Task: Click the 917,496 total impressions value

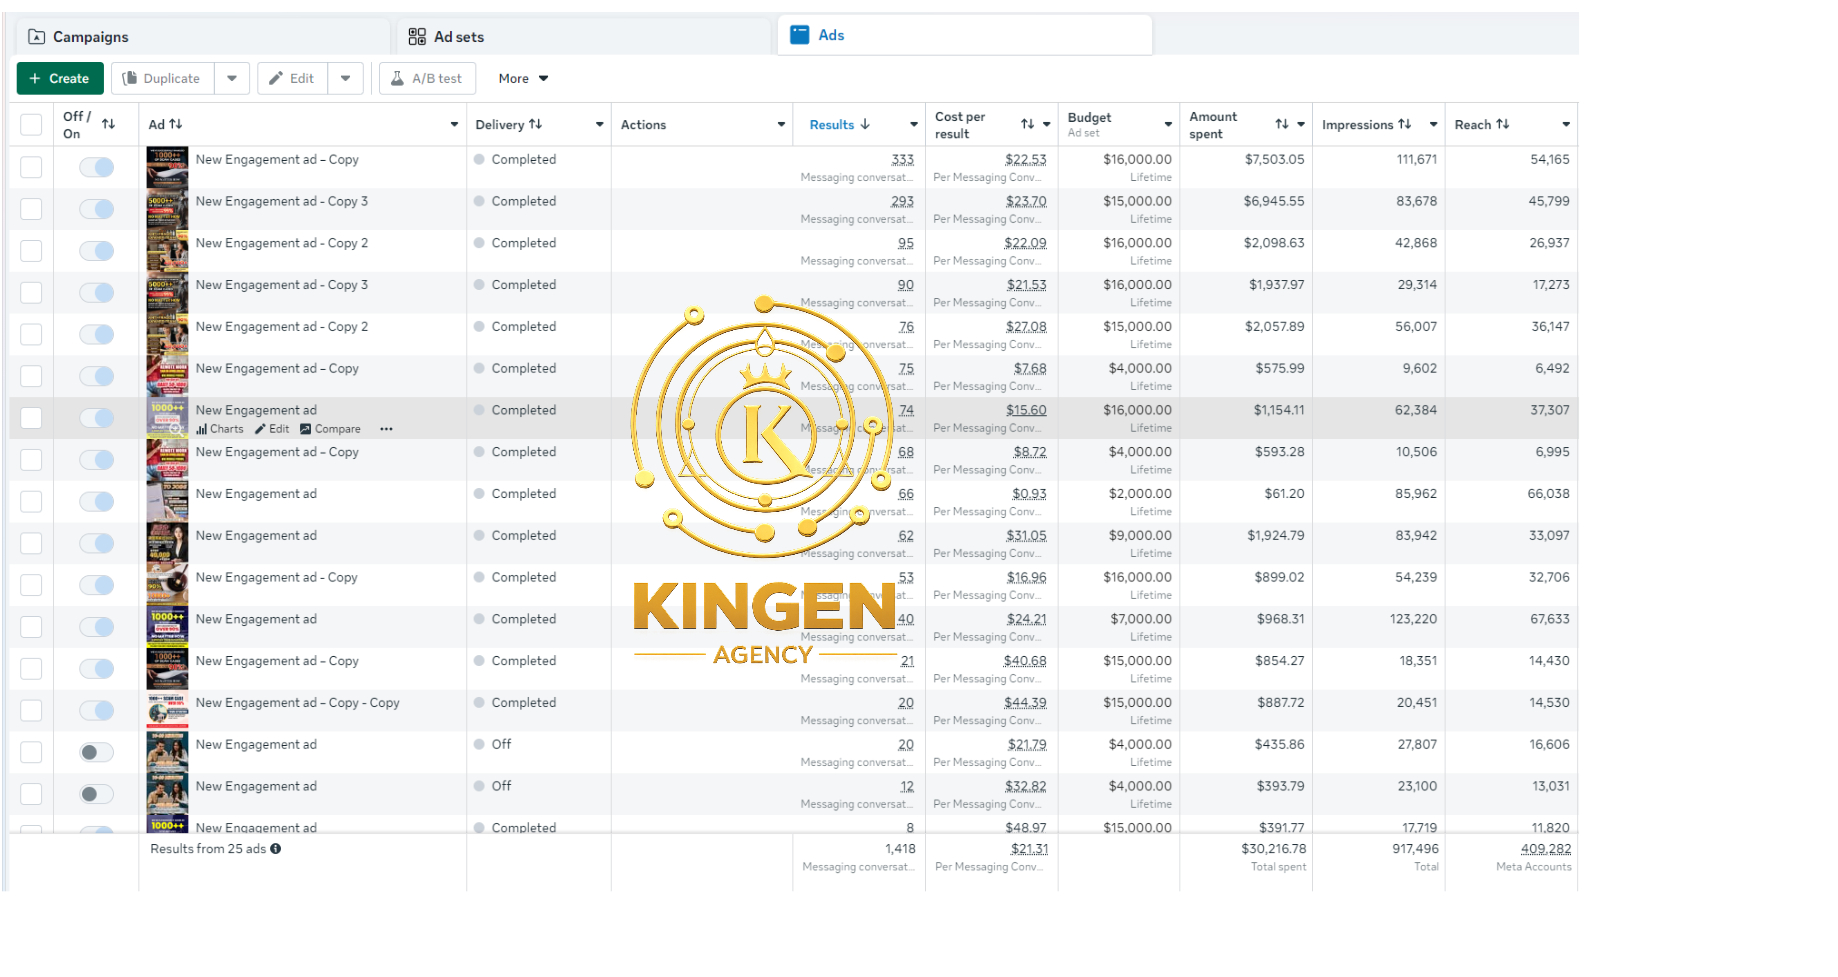Action: pyautogui.click(x=1416, y=849)
